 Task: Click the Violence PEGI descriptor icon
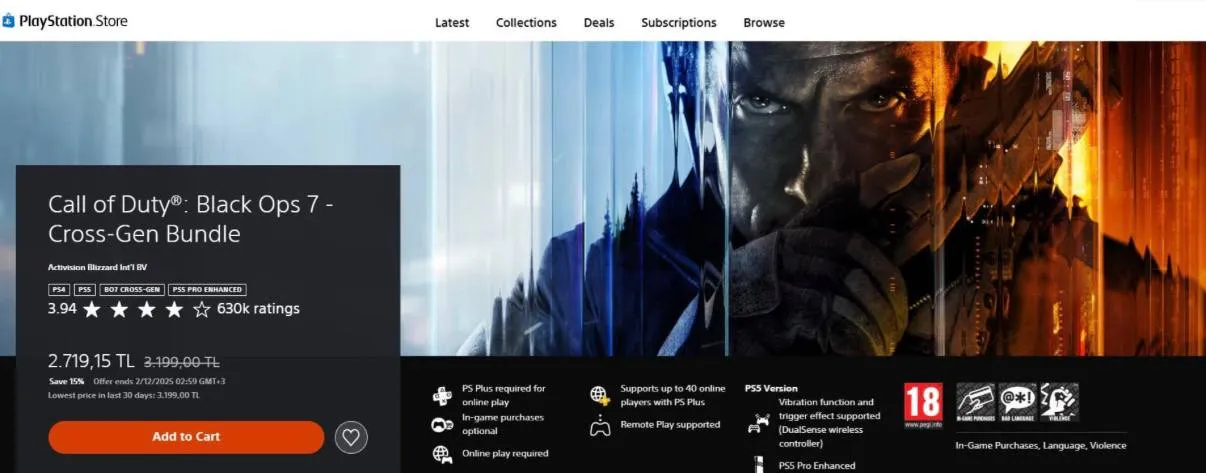point(1059,402)
